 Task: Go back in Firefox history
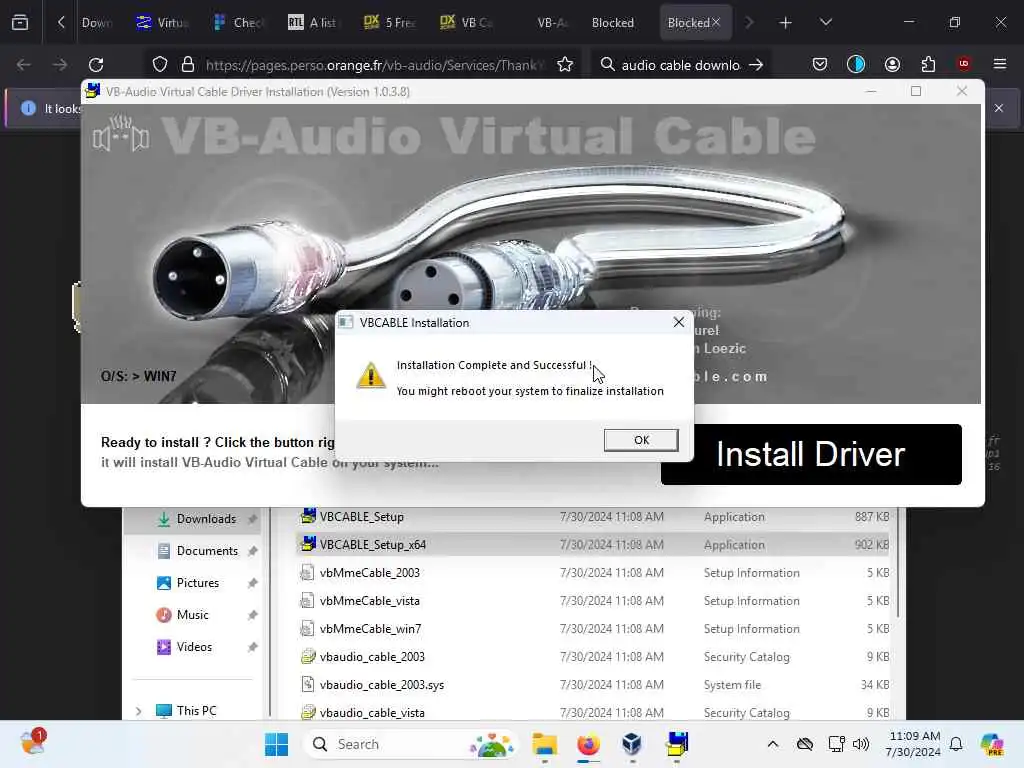pyautogui.click(x=24, y=65)
